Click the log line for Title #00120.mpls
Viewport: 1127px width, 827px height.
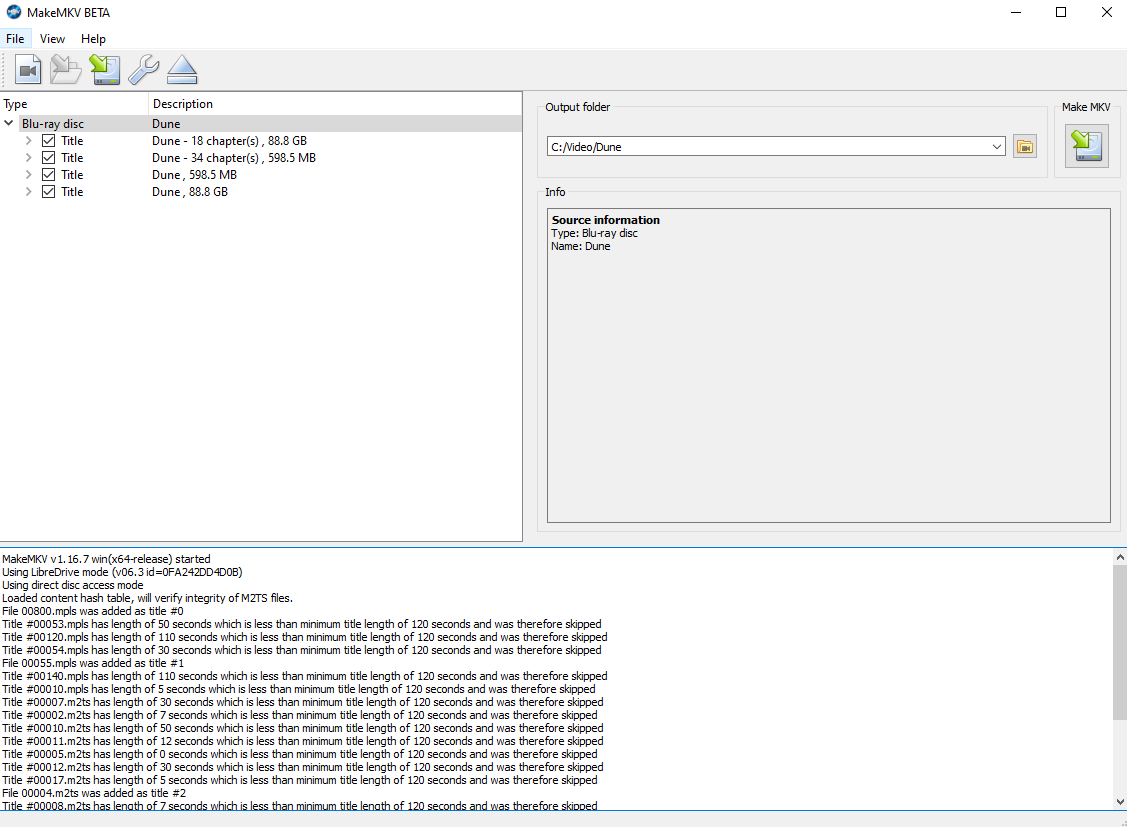(x=305, y=637)
